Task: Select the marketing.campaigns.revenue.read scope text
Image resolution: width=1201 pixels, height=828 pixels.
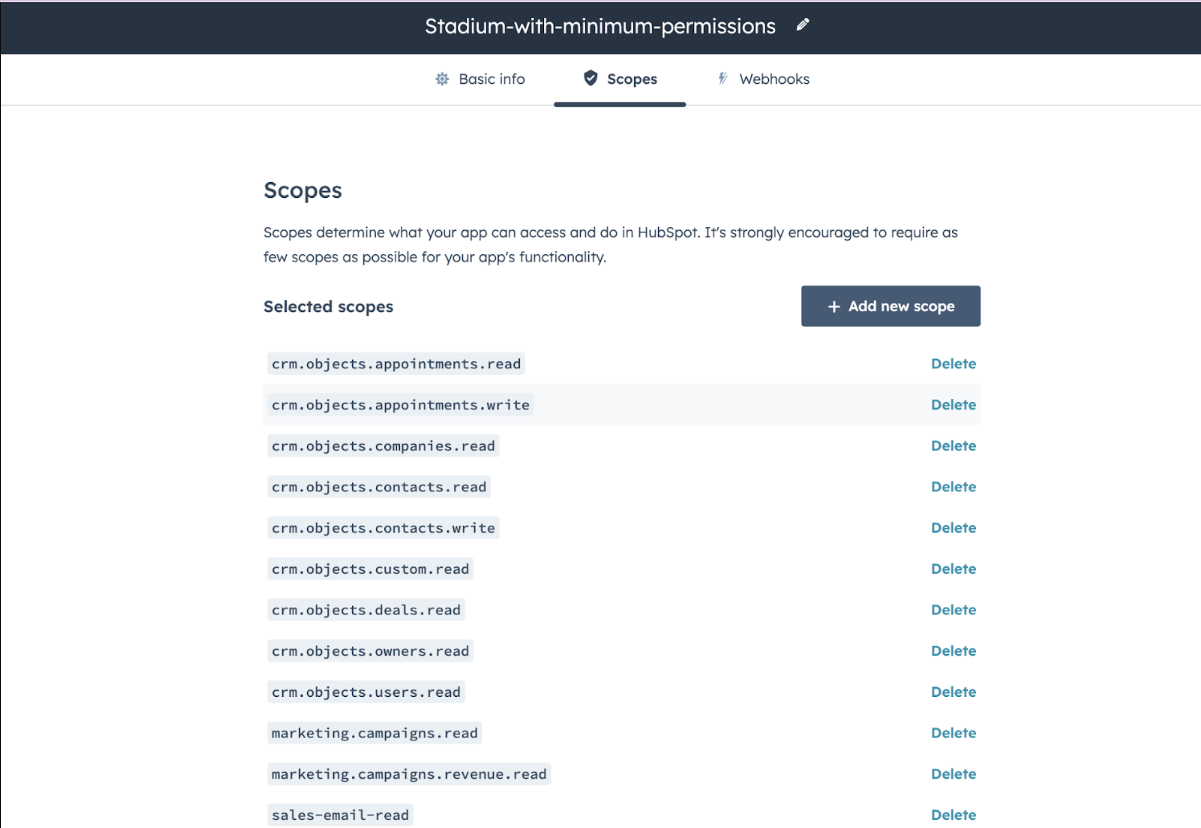Action: 409,774
